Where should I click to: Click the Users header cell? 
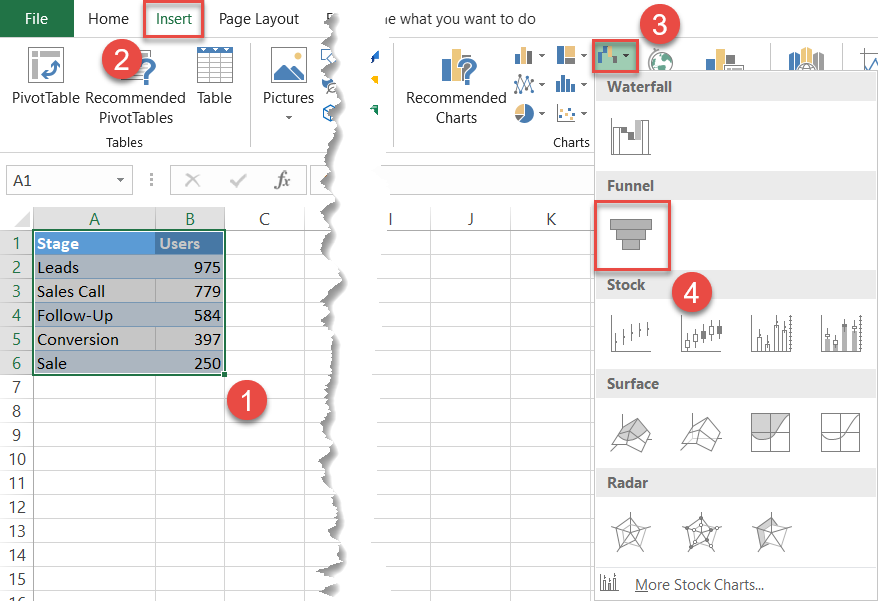point(190,243)
